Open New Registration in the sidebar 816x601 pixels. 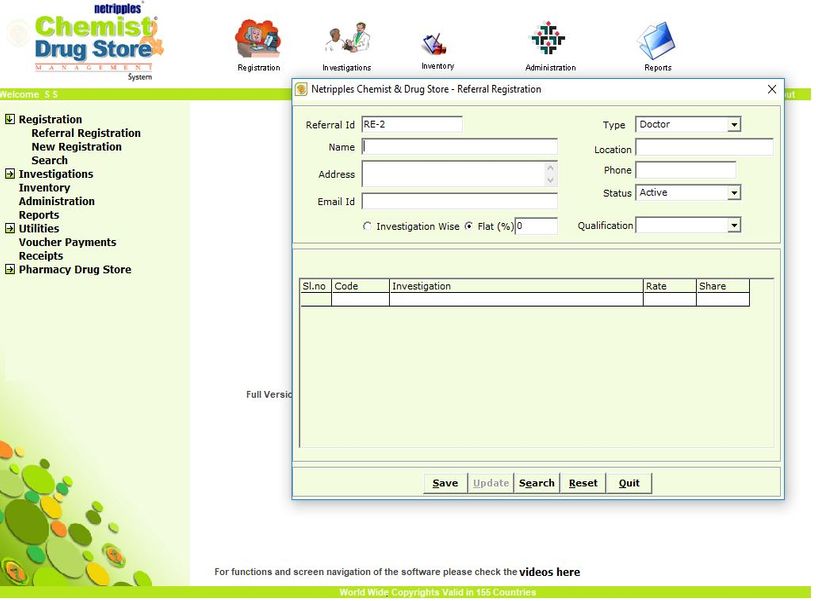click(76, 147)
